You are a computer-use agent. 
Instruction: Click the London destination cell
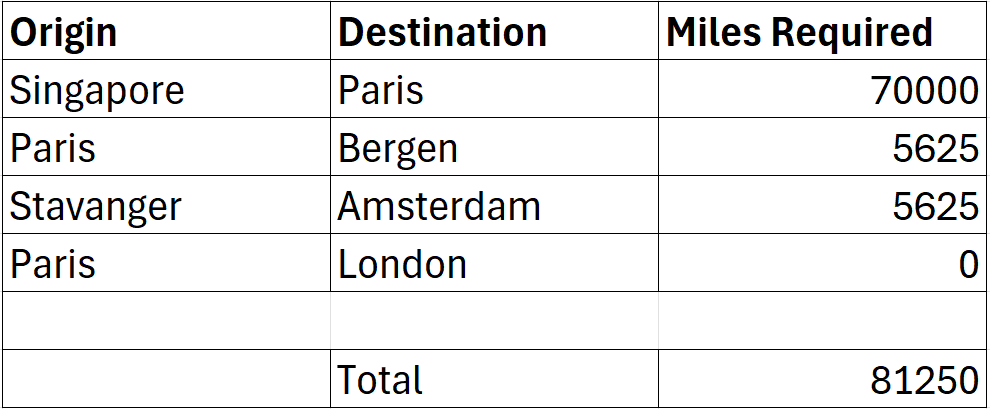click(x=494, y=265)
